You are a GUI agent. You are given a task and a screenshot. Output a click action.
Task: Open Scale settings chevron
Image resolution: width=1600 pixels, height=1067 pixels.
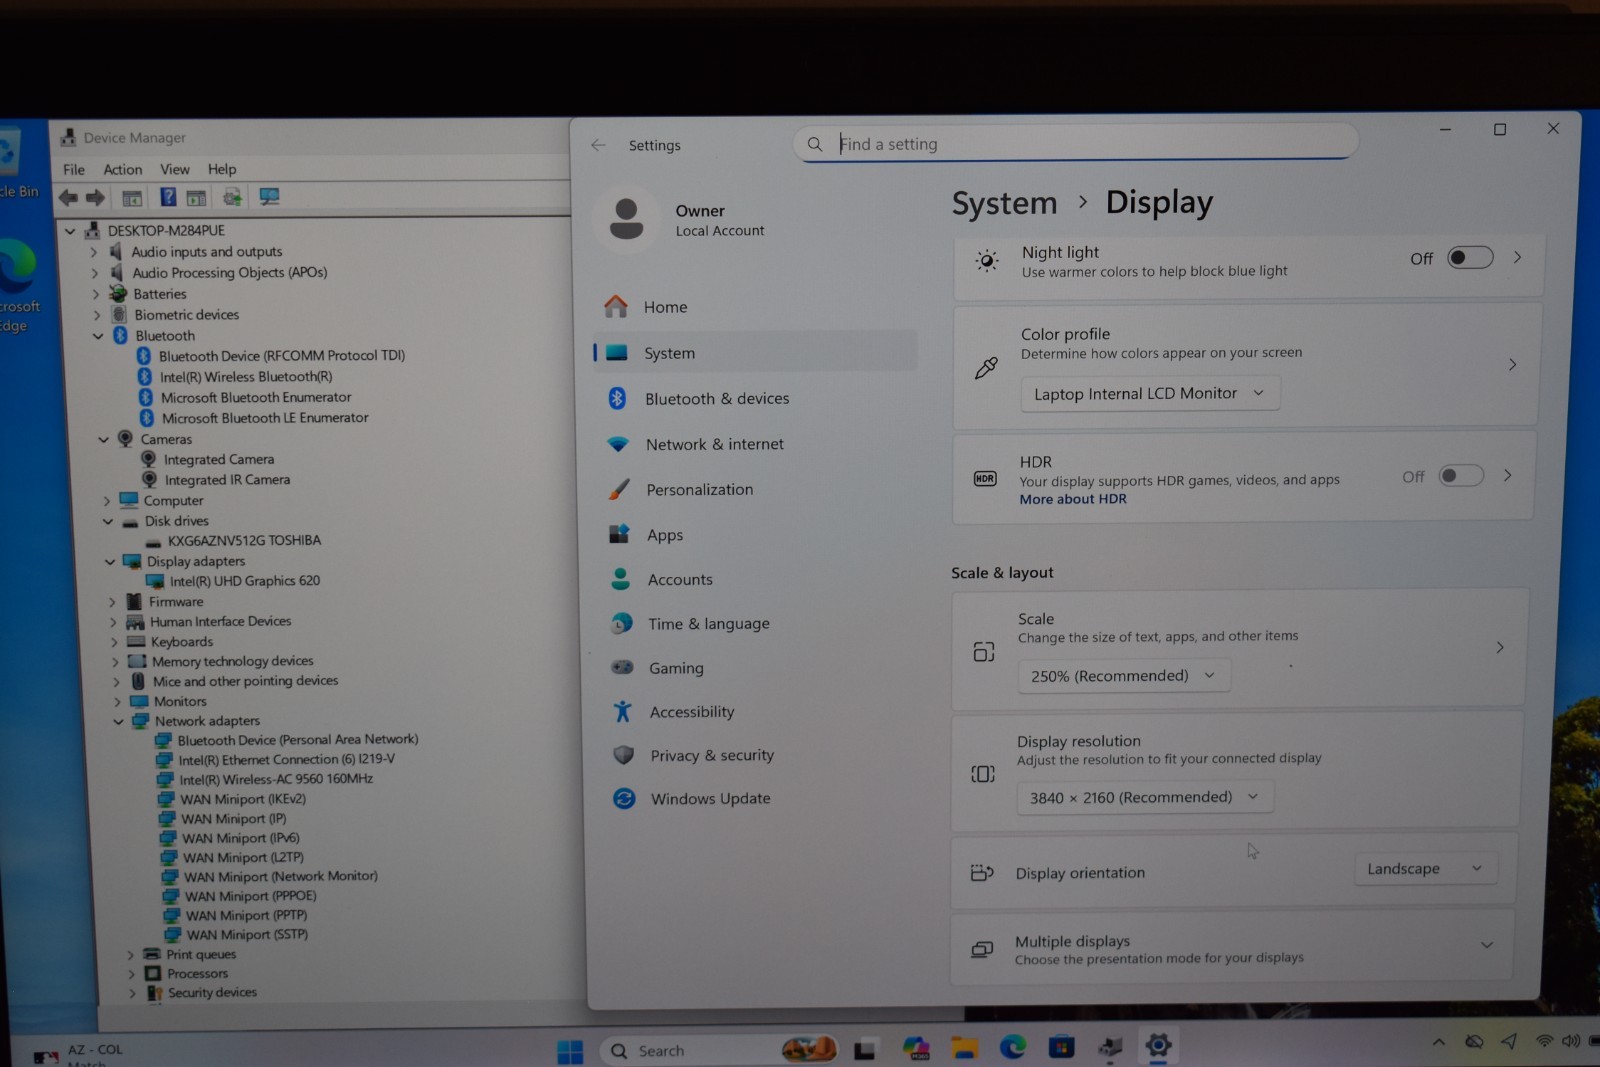[1499, 647]
